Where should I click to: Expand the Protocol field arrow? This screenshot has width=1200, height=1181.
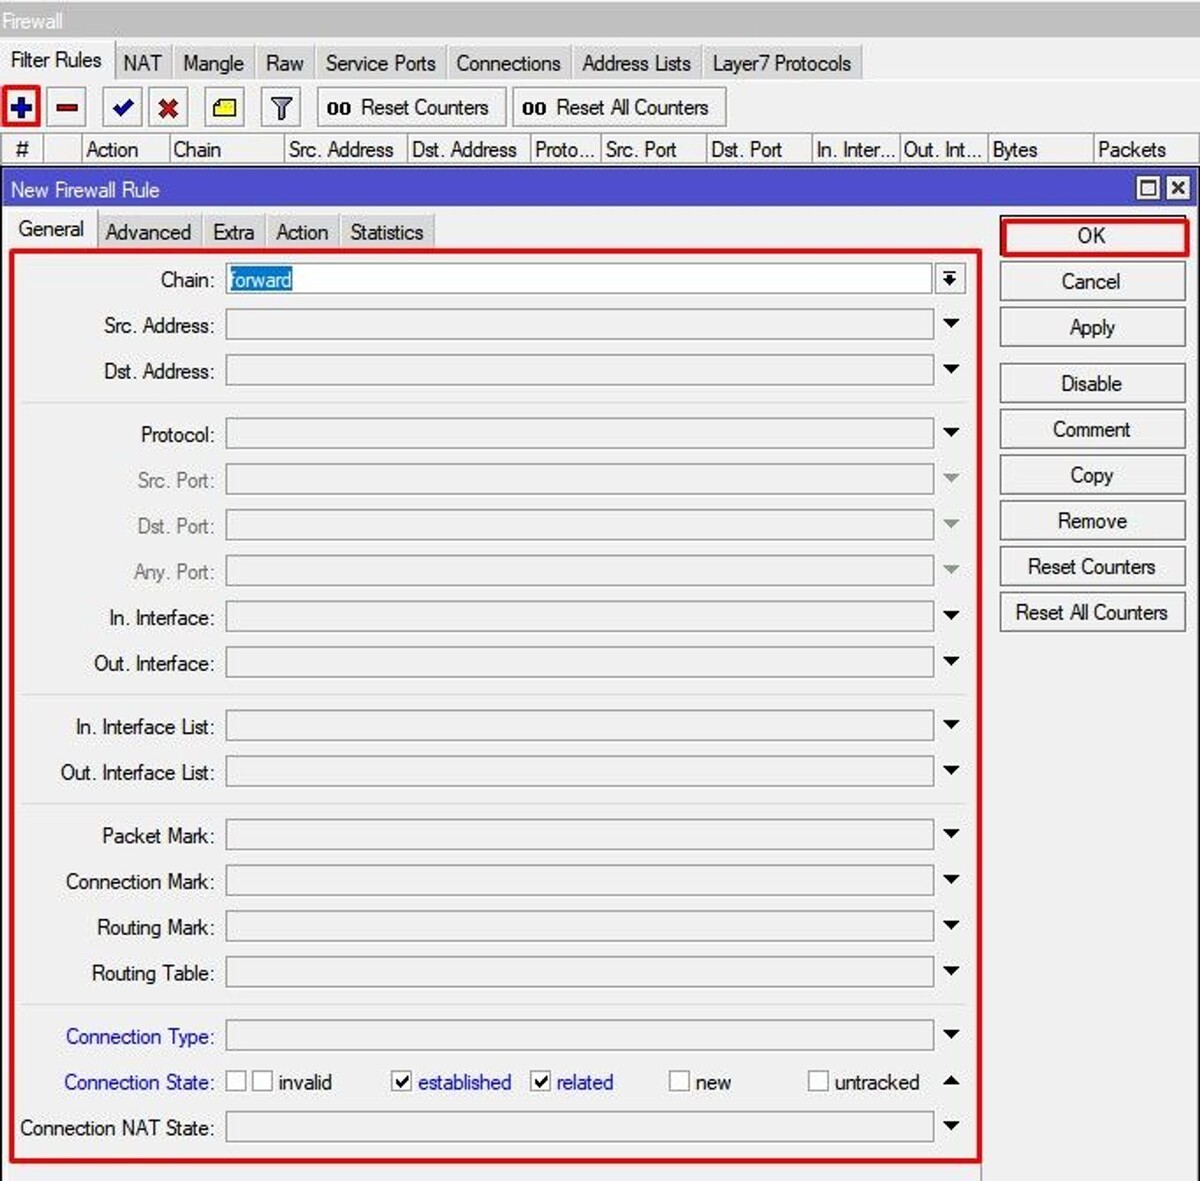[x=951, y=432]
